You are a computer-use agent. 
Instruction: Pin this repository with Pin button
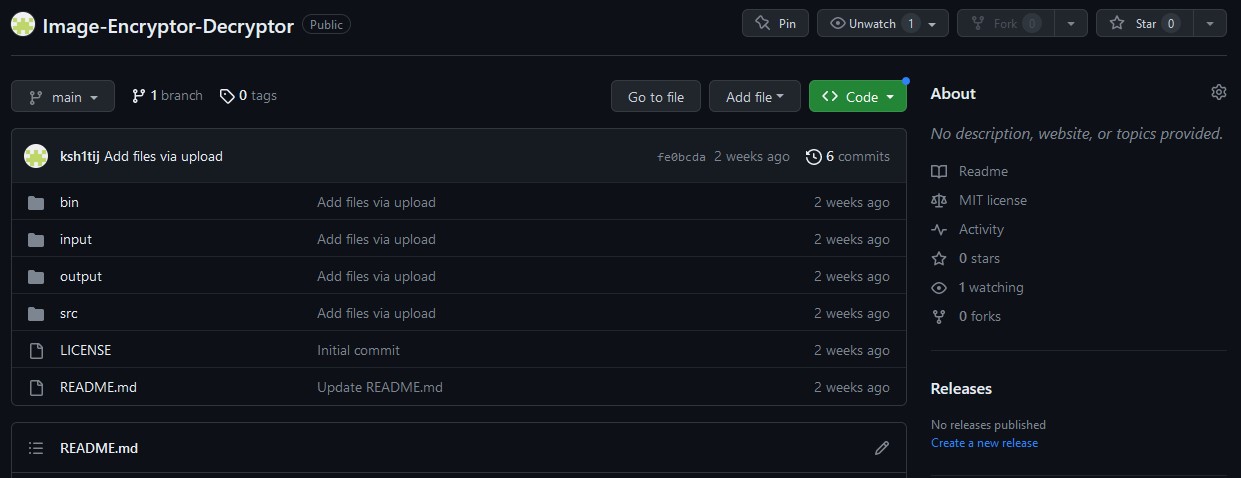tap(775, 23)
